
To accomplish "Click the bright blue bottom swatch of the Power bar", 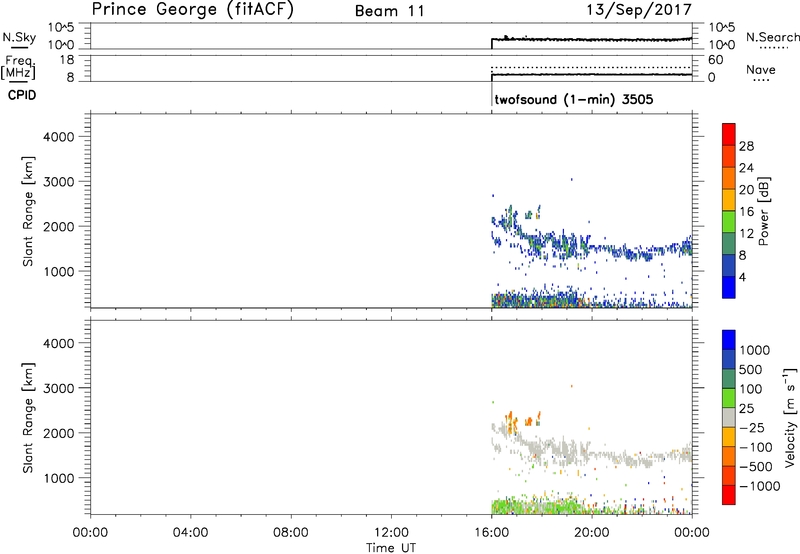I will click(x=729, y=287).
